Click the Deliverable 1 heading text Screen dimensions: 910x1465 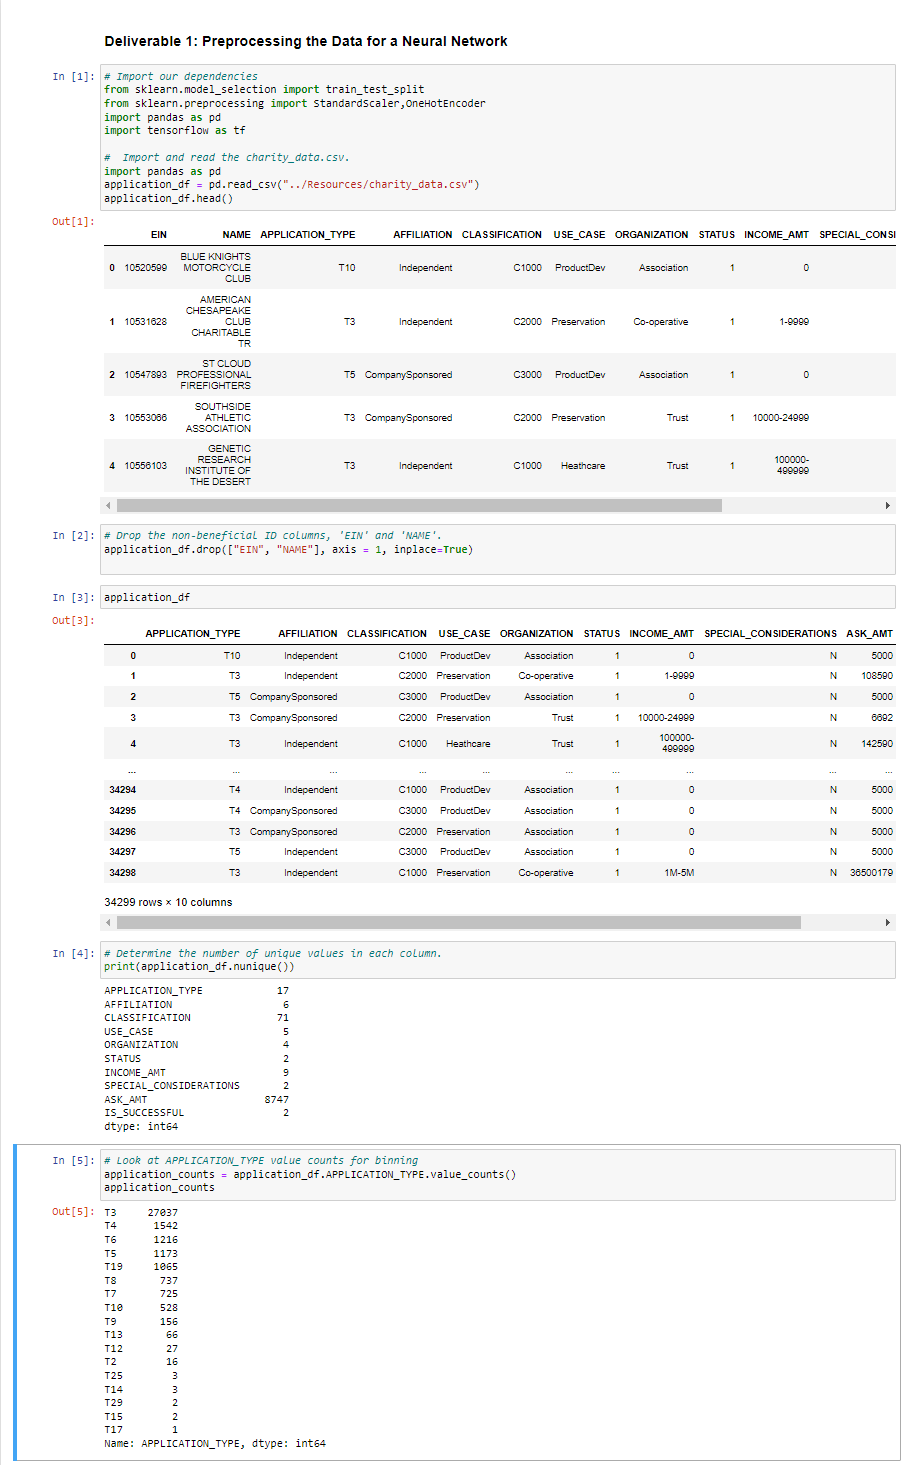click(x=304, y=41)
